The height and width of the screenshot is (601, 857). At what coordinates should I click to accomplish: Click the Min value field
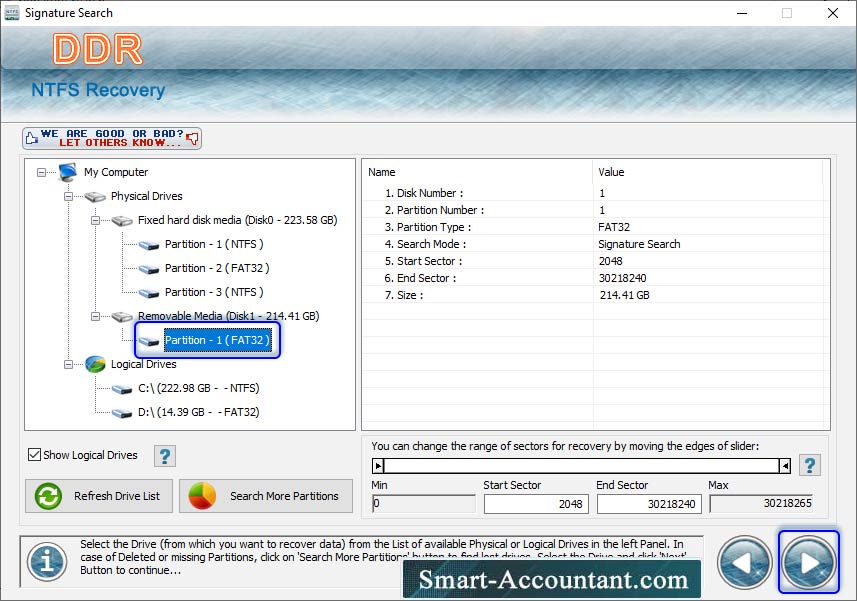(424, 504)
